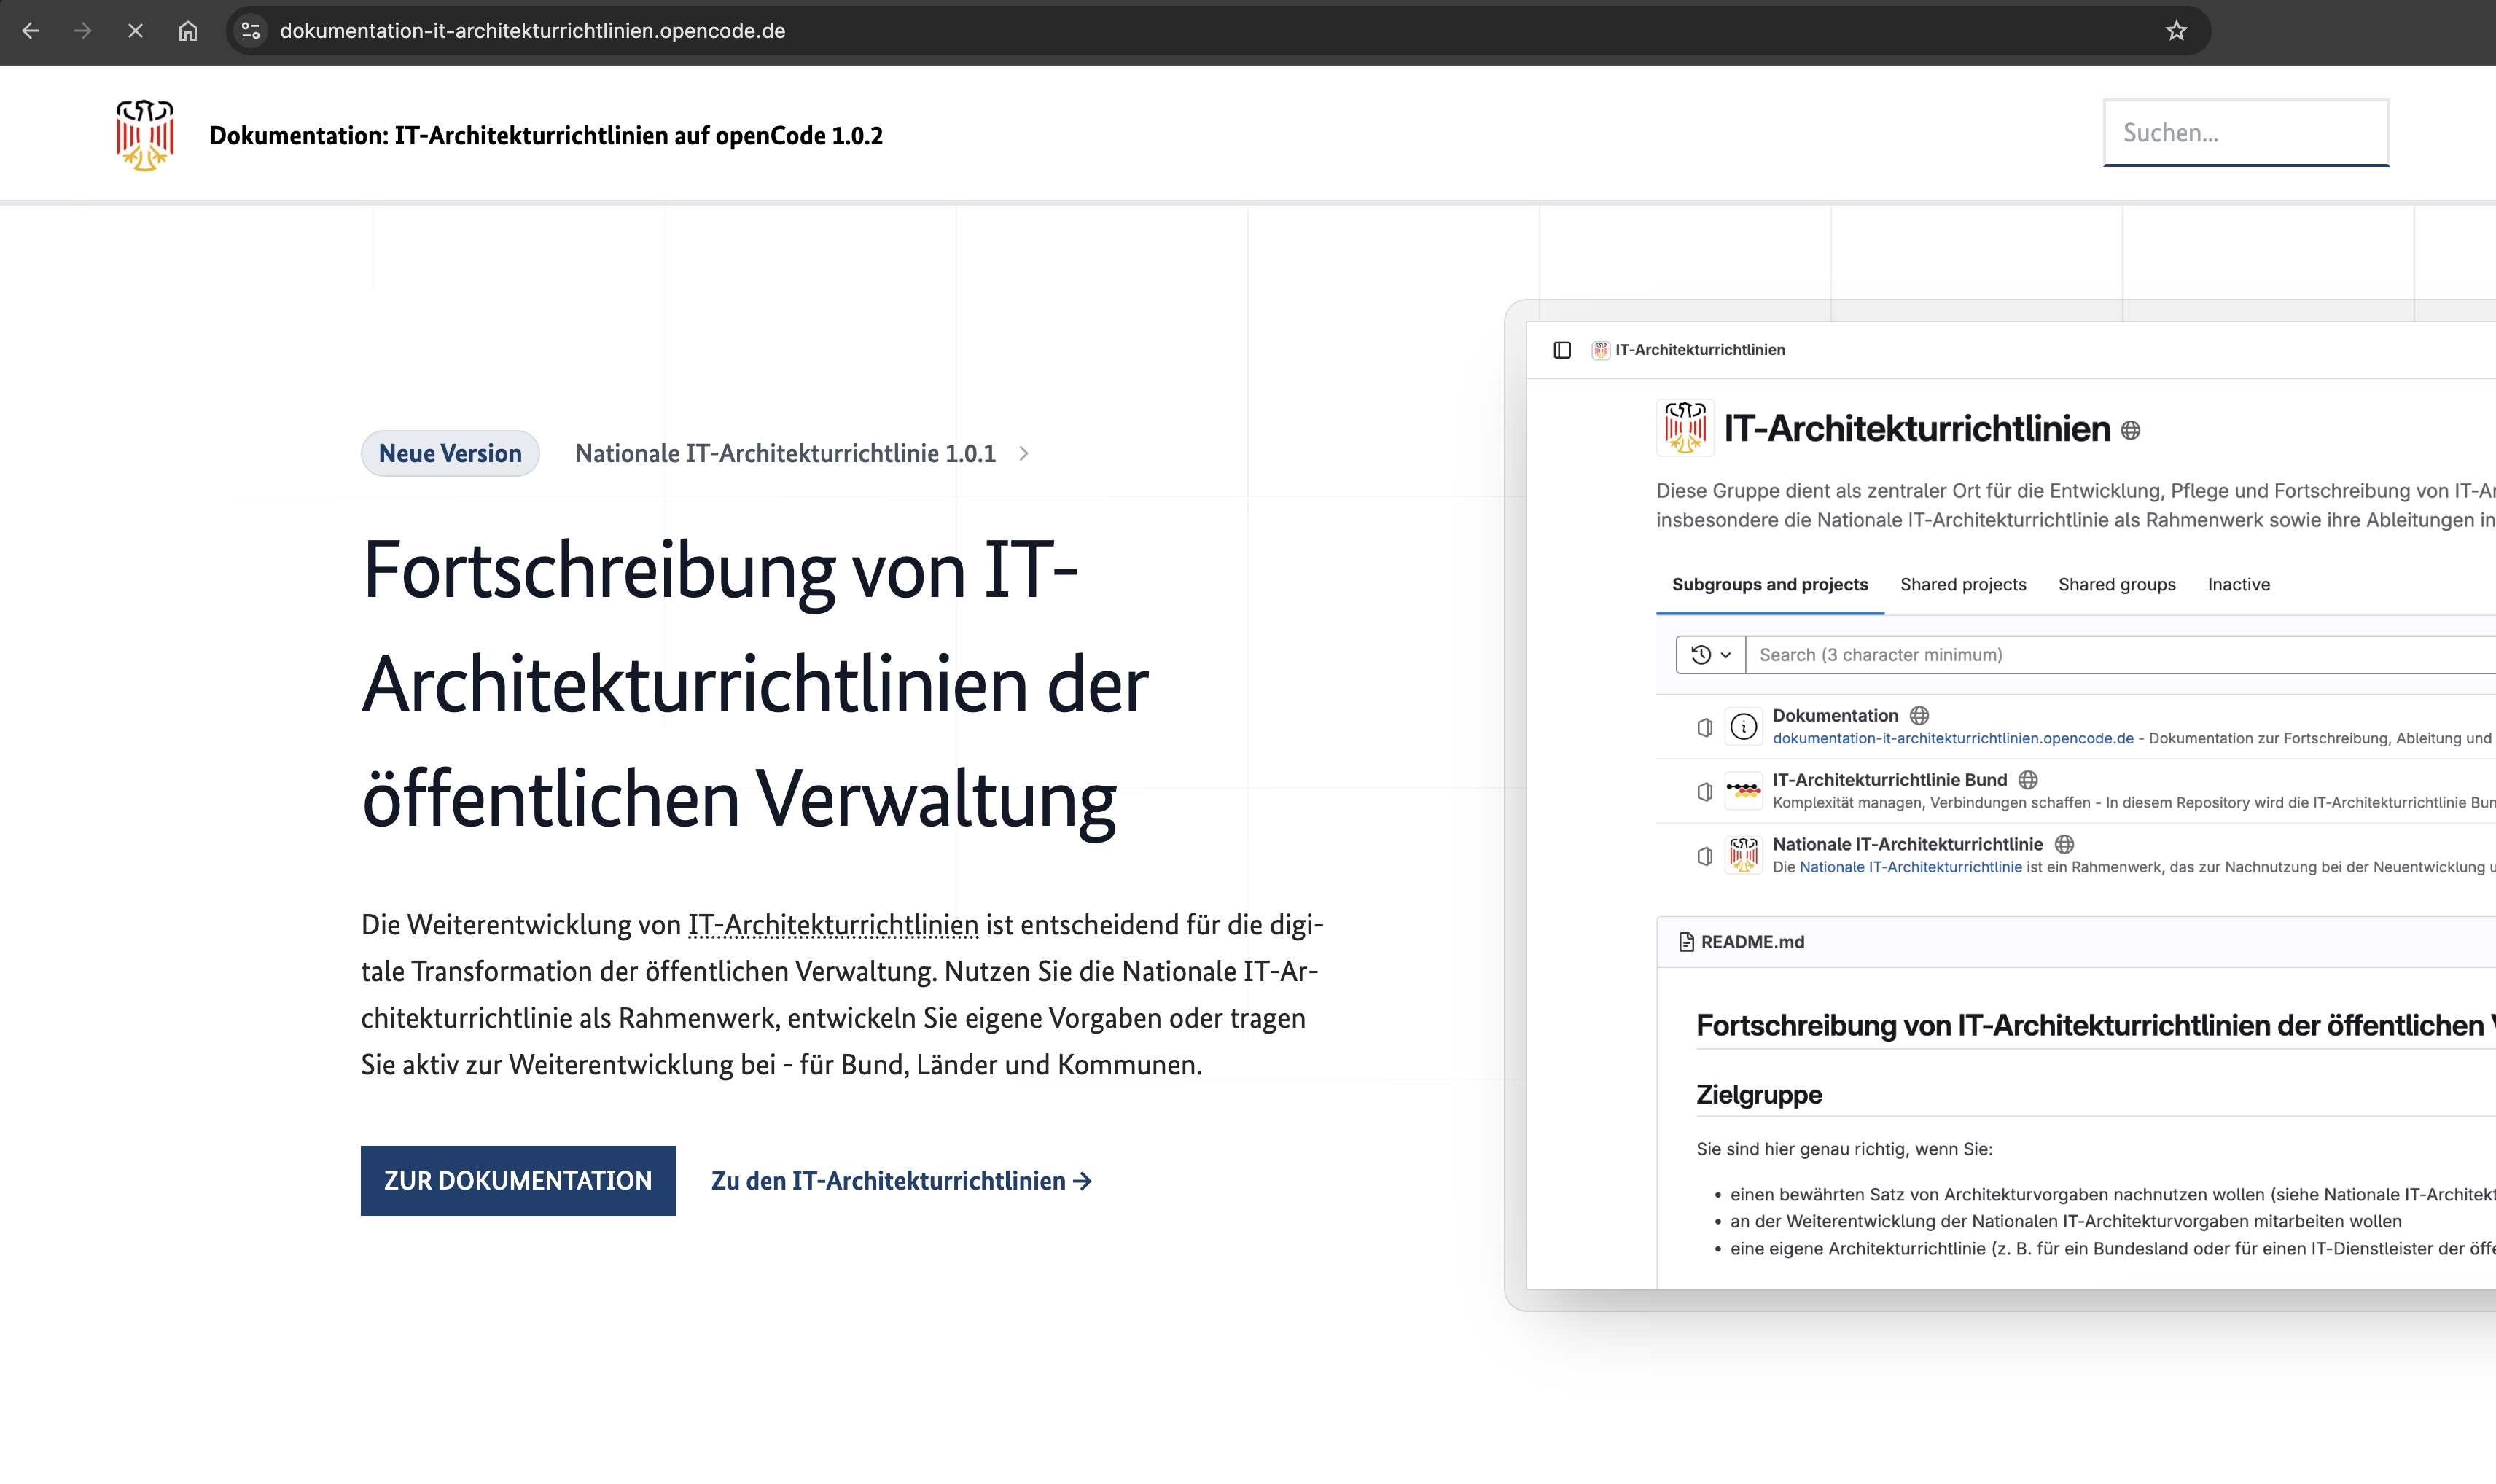The height and width of the screenshot is (1484, 2496).
Task: Click the globe icon beside IT-Architekturrichtlinie Bund
Action: (2027, 780)
